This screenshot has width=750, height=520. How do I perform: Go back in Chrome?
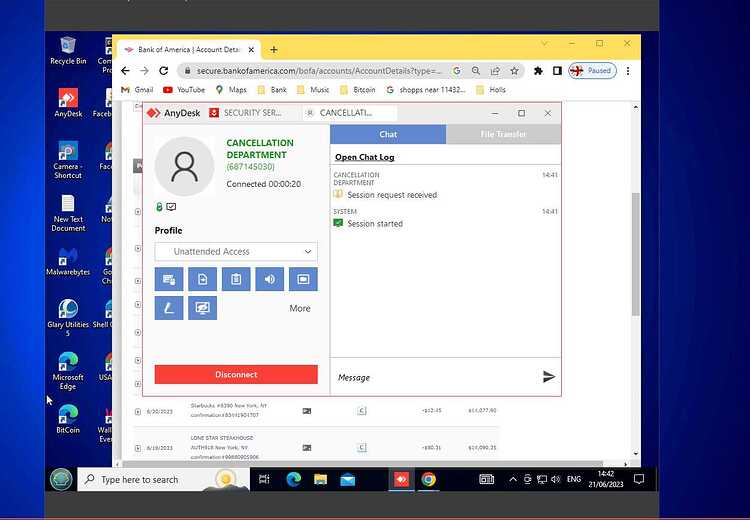tap(125, 71)
